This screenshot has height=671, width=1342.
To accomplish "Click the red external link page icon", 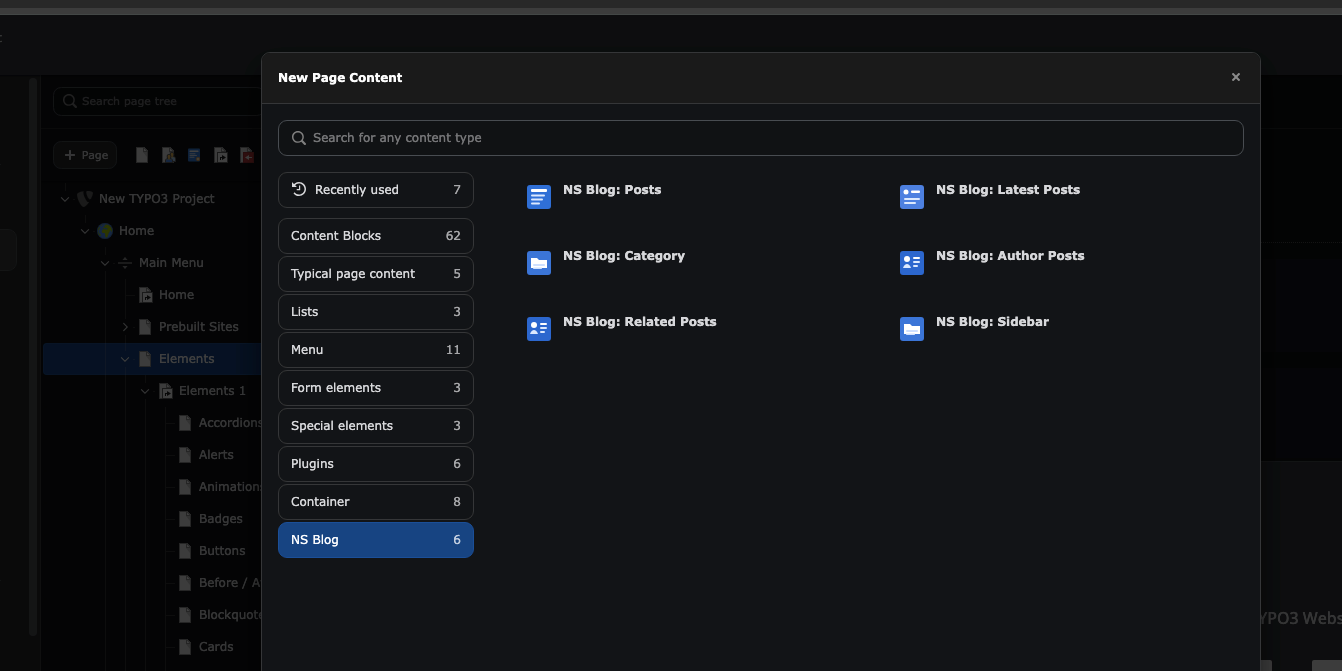I will point(246,155).
